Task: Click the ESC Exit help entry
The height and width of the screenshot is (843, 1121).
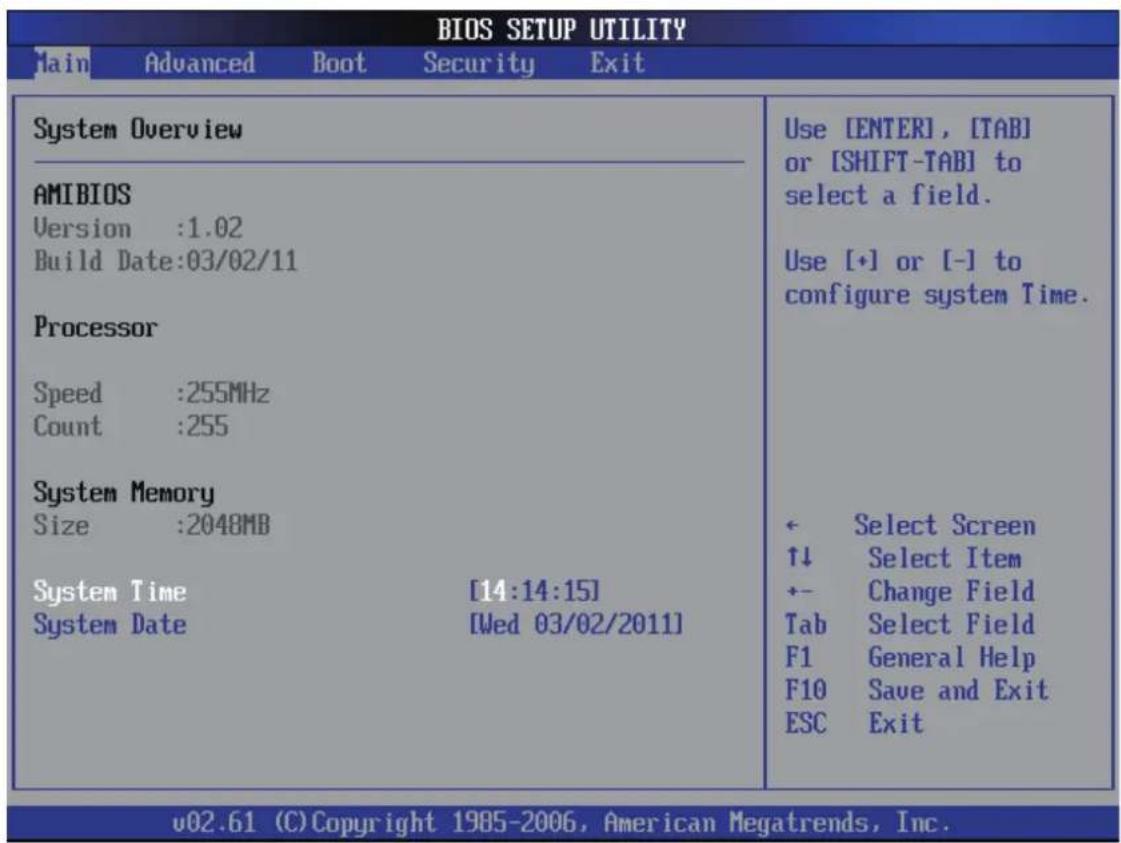Action: pyautogui.click(x=854, y=724)
